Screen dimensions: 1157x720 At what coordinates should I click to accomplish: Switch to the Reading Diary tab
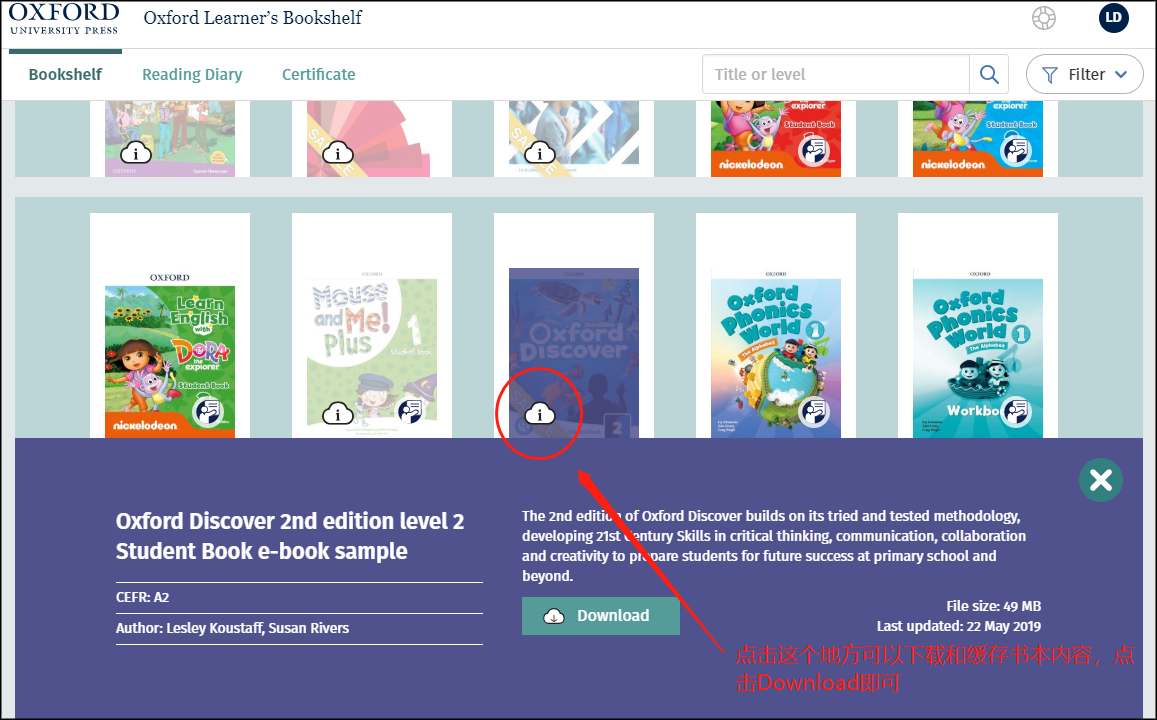point(192,75)
